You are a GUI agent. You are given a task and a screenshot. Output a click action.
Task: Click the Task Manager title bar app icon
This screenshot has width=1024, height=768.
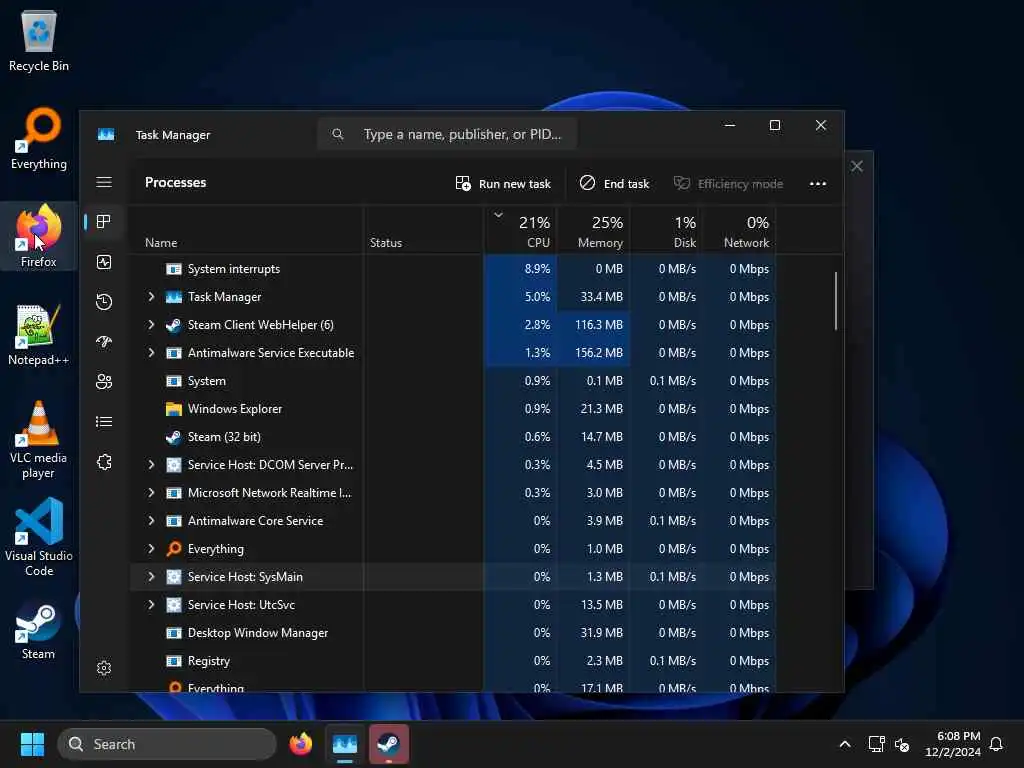coord(106,135)
